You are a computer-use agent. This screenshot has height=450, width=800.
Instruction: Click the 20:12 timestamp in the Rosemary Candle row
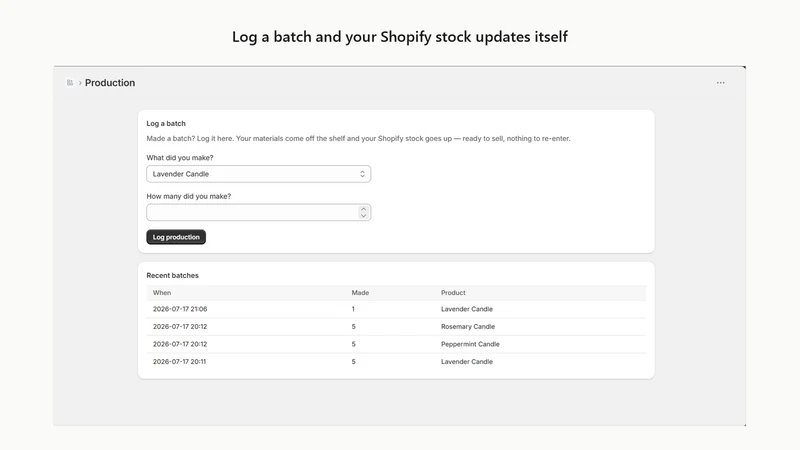pos(180,327)
